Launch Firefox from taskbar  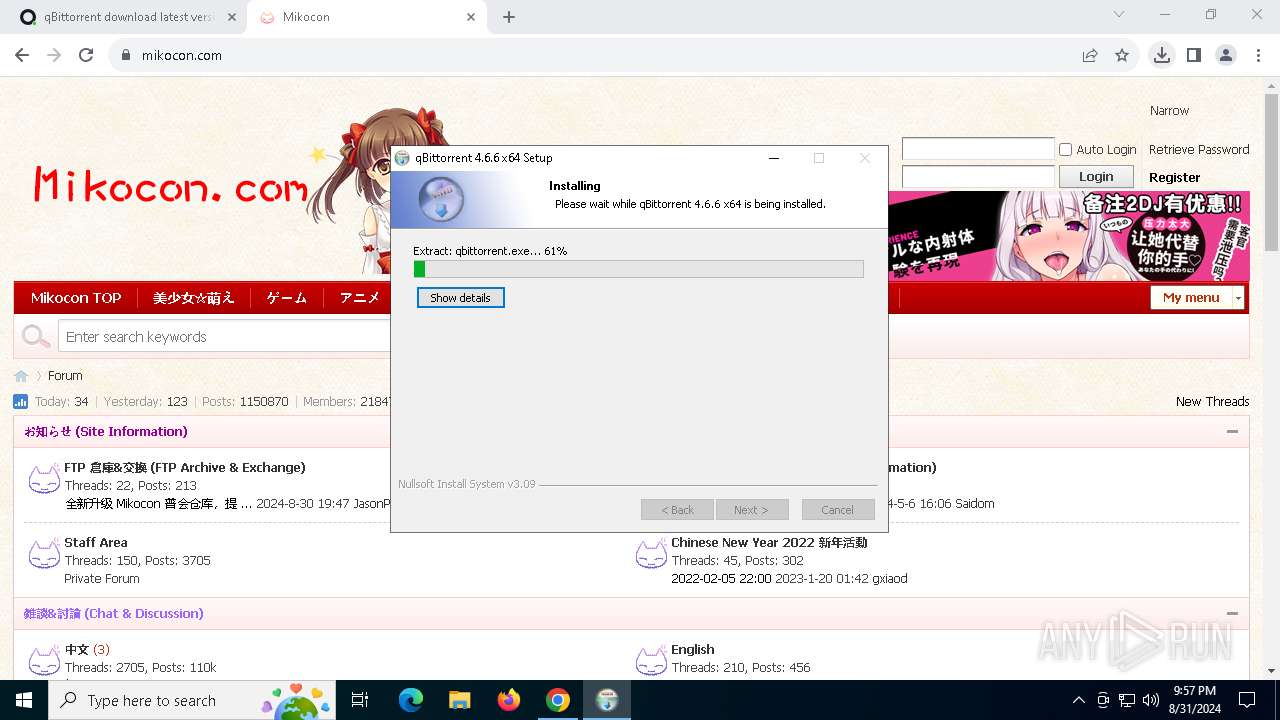pos(509,700)
